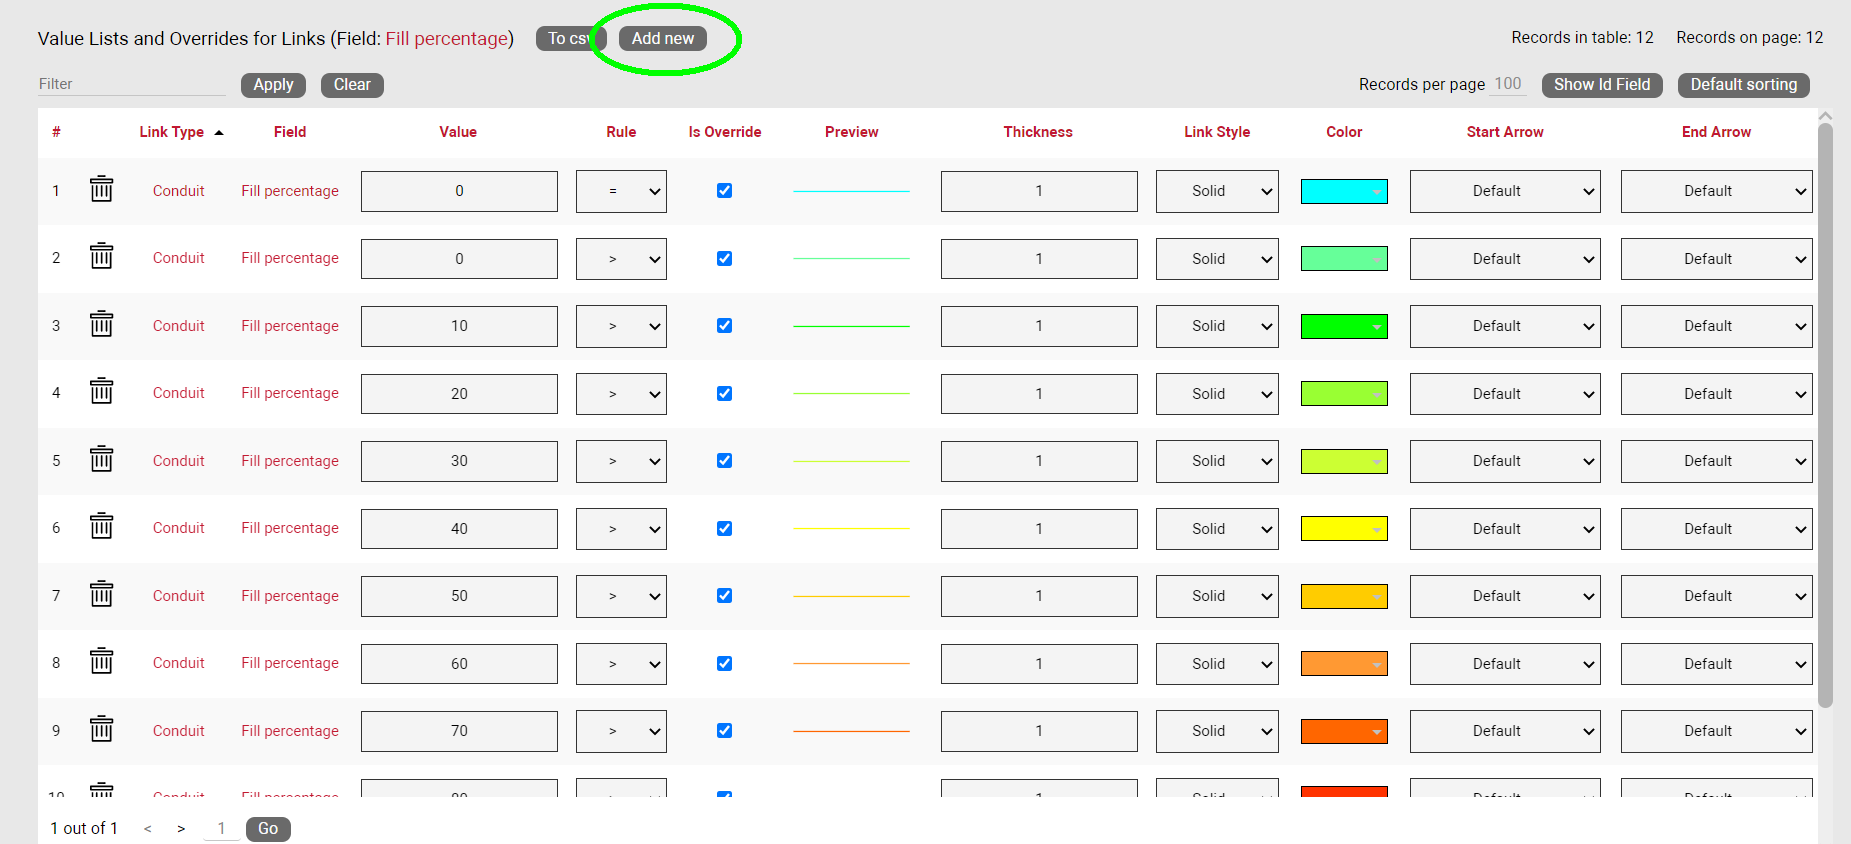Open the Rule dropdown in row 1

621,191
